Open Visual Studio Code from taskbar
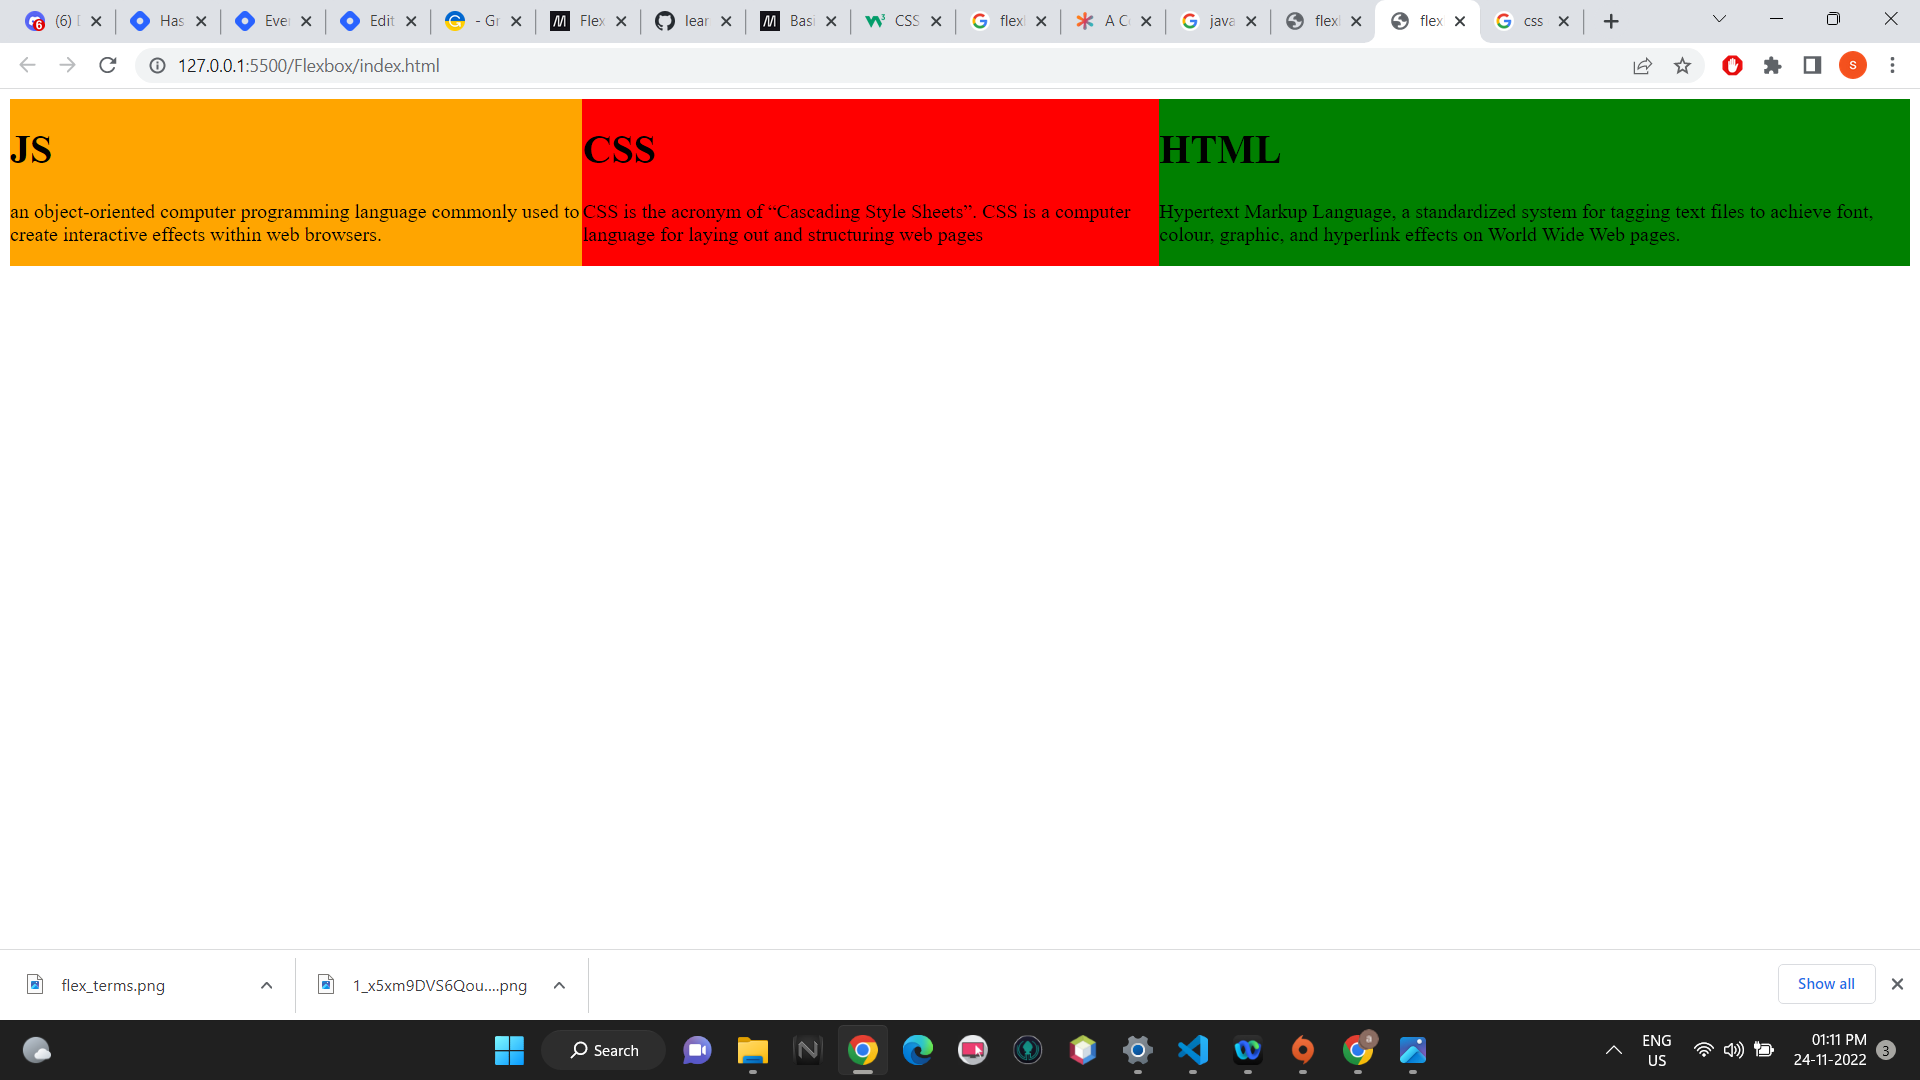1920x1080 pixels. pyautogui.click(x=1193, y=1050)
